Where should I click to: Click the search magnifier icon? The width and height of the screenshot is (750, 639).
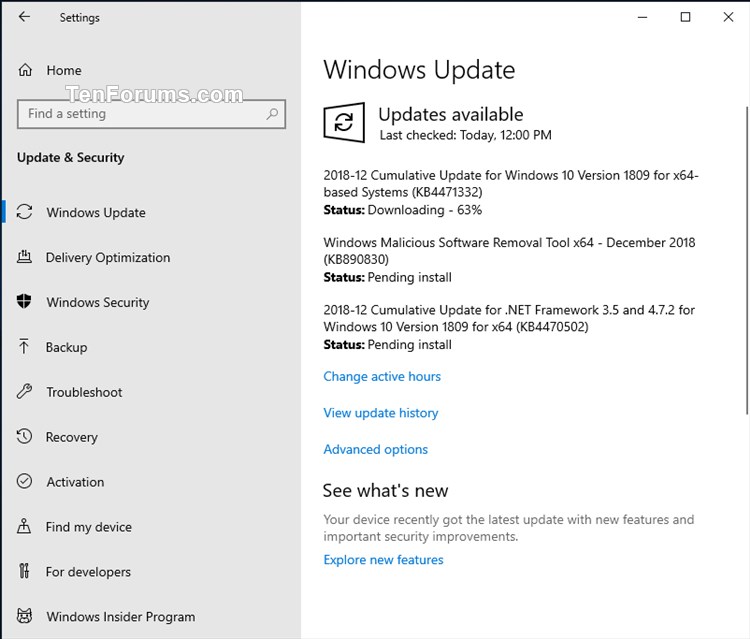tap(272, 114)
